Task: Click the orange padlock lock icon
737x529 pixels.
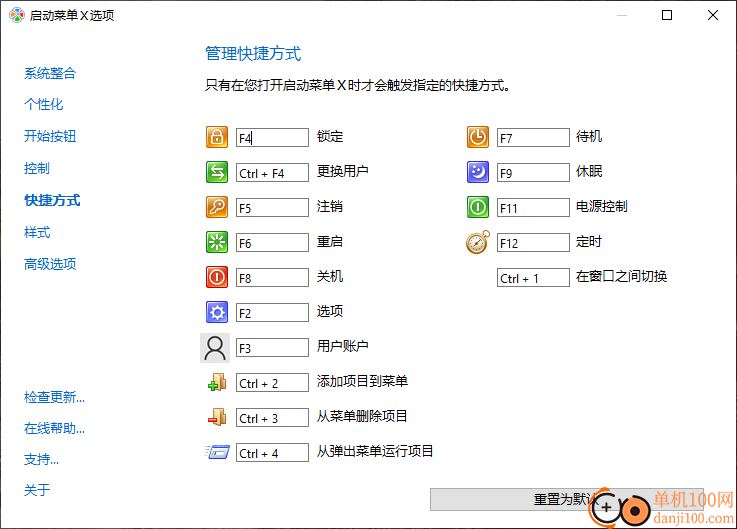Action: (217, 137)
